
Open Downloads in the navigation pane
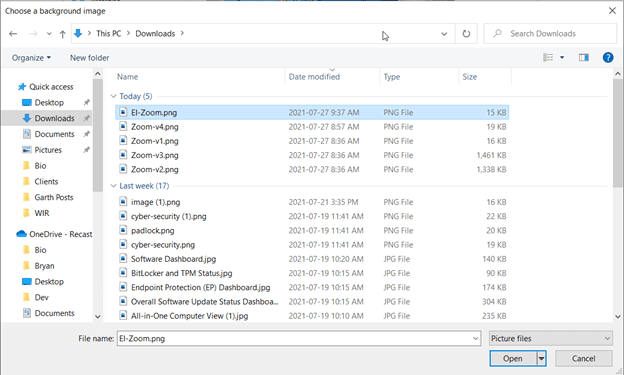pyautogui.click(x=54, y=118)
